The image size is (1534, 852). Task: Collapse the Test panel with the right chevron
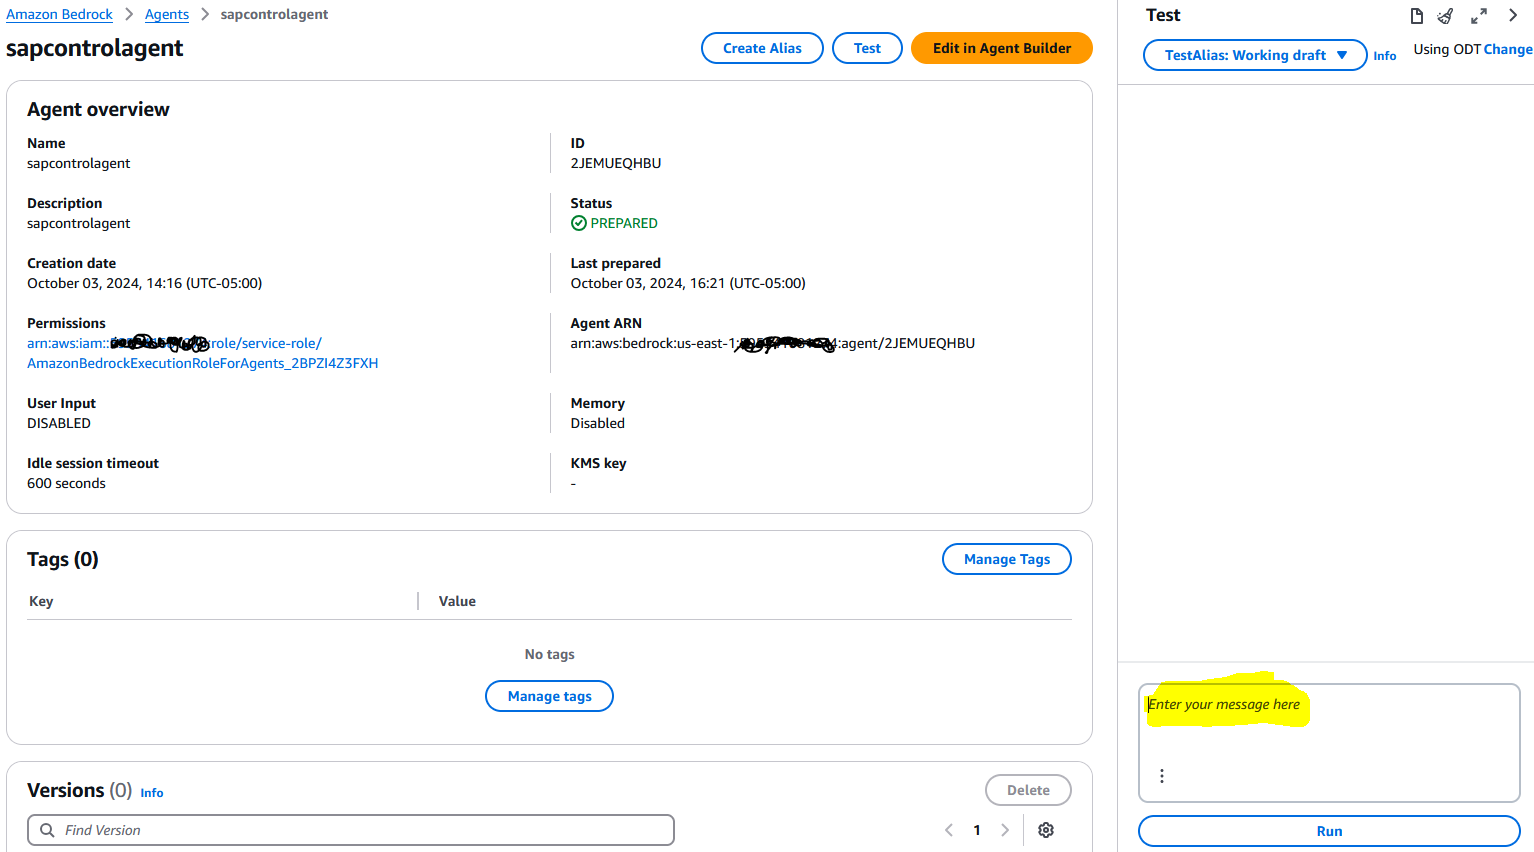(x=1513, y=16)
